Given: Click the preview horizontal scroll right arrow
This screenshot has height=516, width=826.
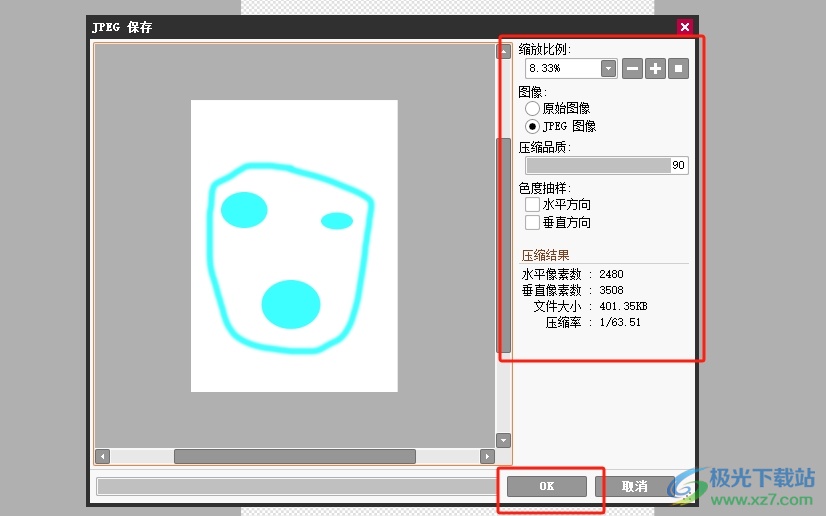Looking at the screenshot, I should coord(487,457).
